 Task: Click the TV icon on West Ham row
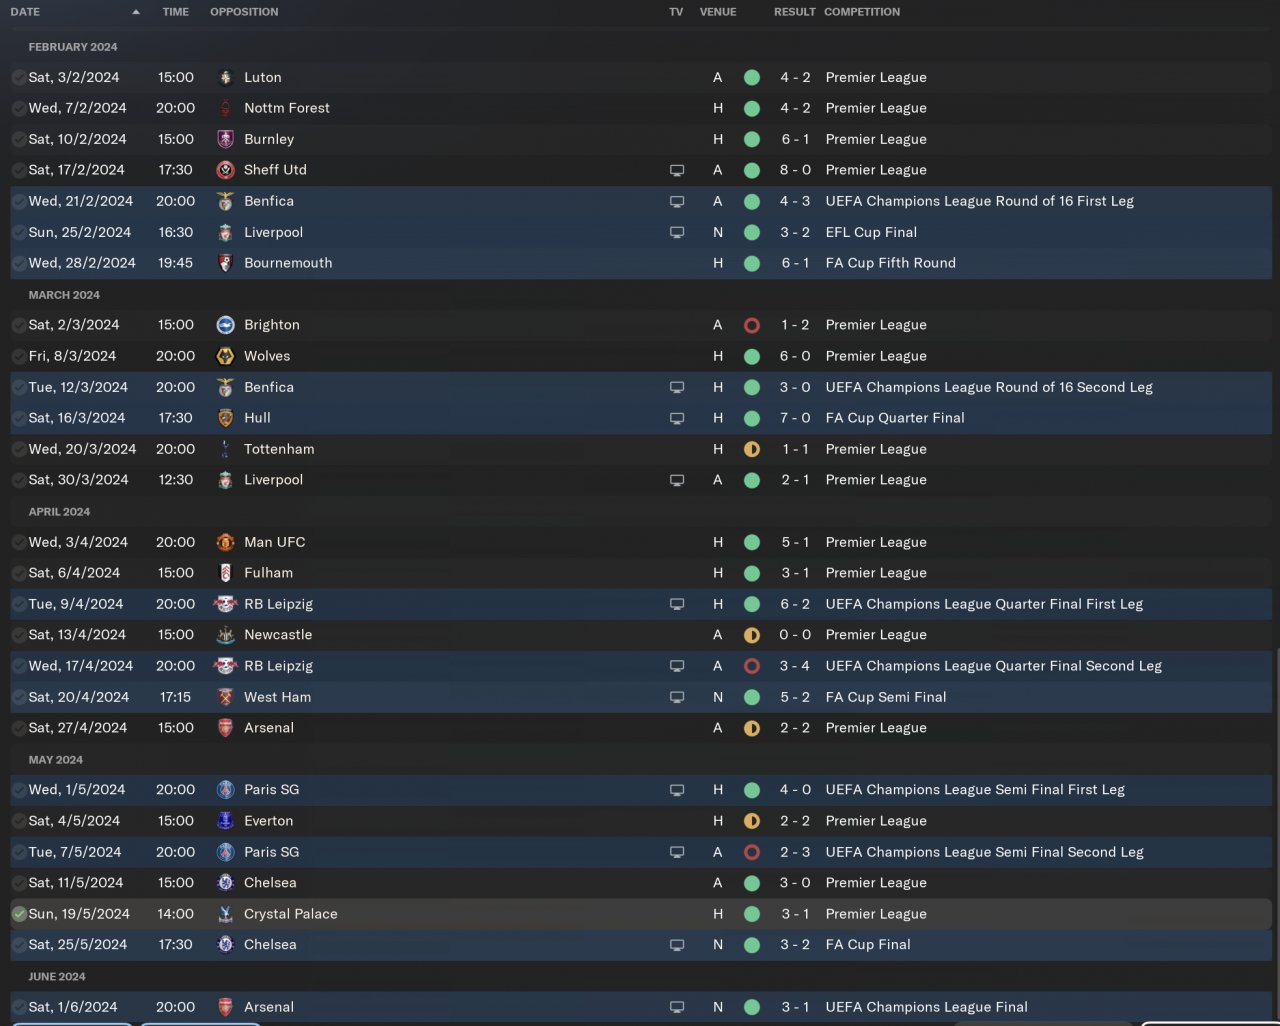point(677,697)
